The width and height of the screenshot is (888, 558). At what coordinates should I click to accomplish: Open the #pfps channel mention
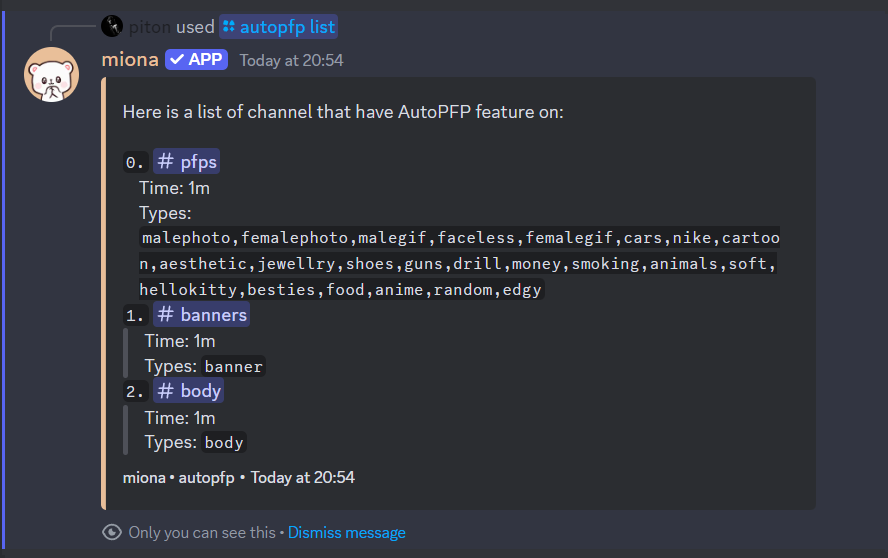[x=186, y=162]
